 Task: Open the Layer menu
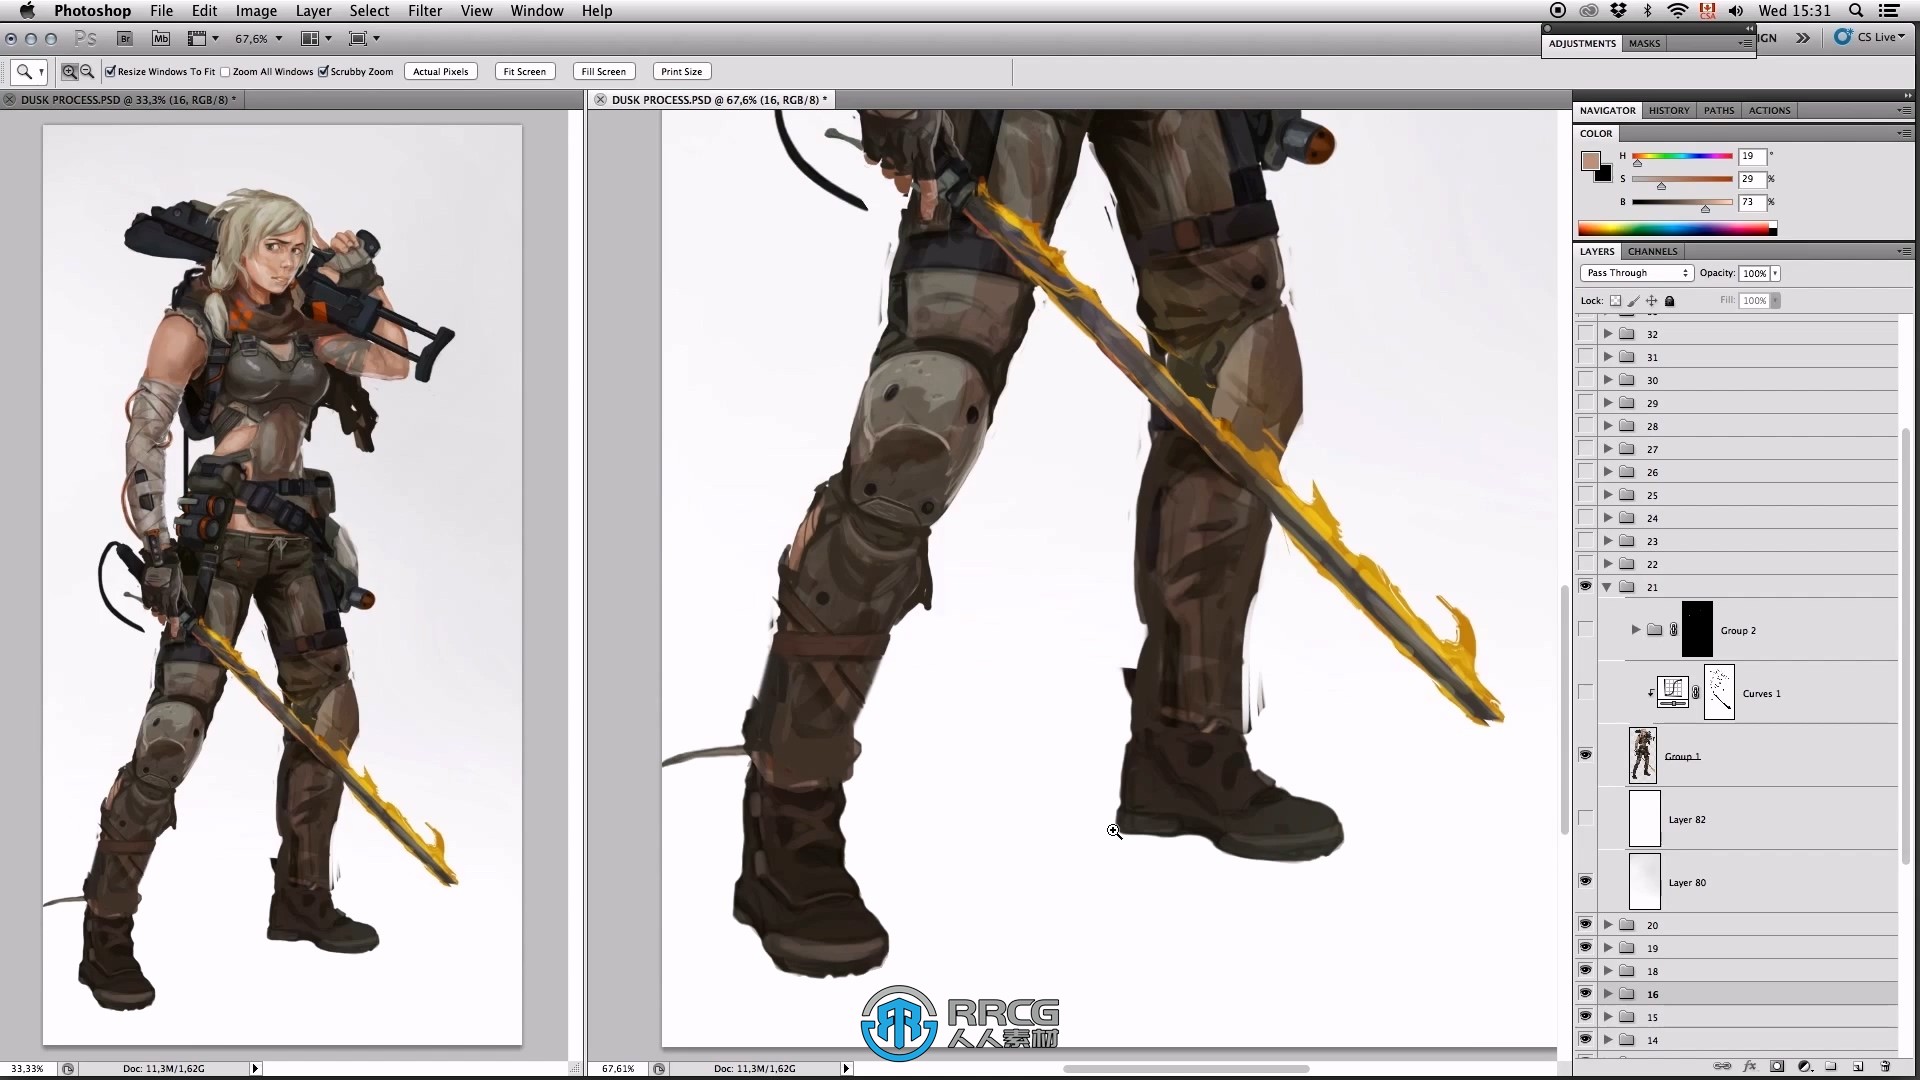pos(313,11)
